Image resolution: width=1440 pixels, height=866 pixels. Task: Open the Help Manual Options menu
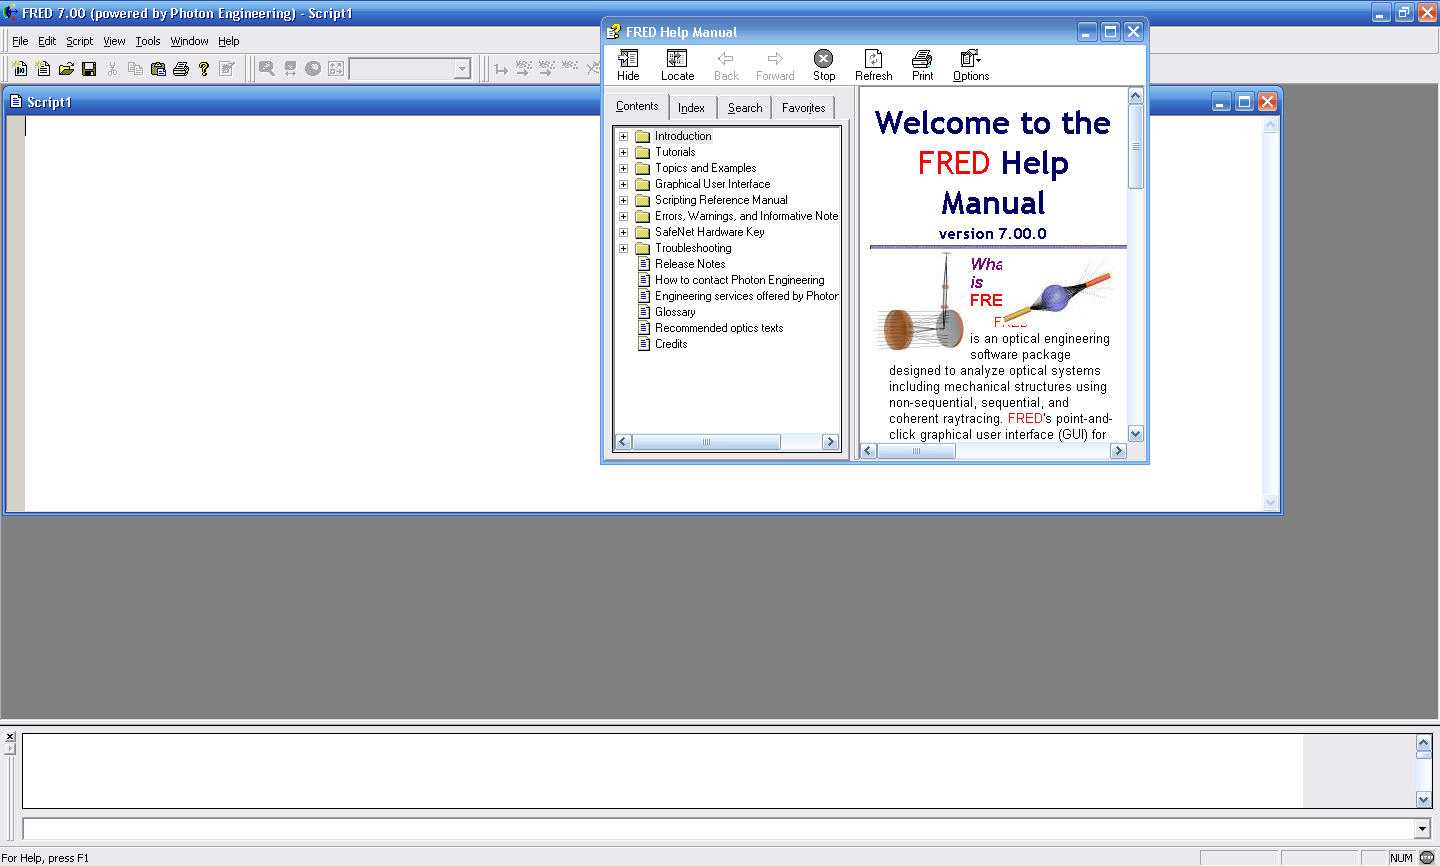click(x=971, y=66)
